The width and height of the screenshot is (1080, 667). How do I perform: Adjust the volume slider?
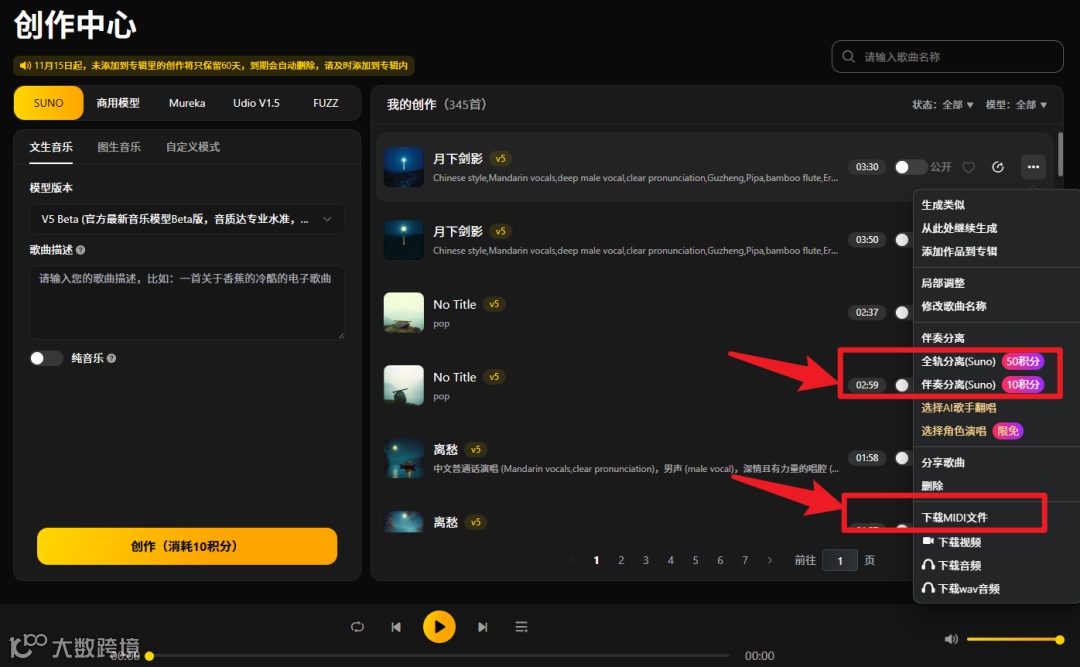pos(1014,639)
